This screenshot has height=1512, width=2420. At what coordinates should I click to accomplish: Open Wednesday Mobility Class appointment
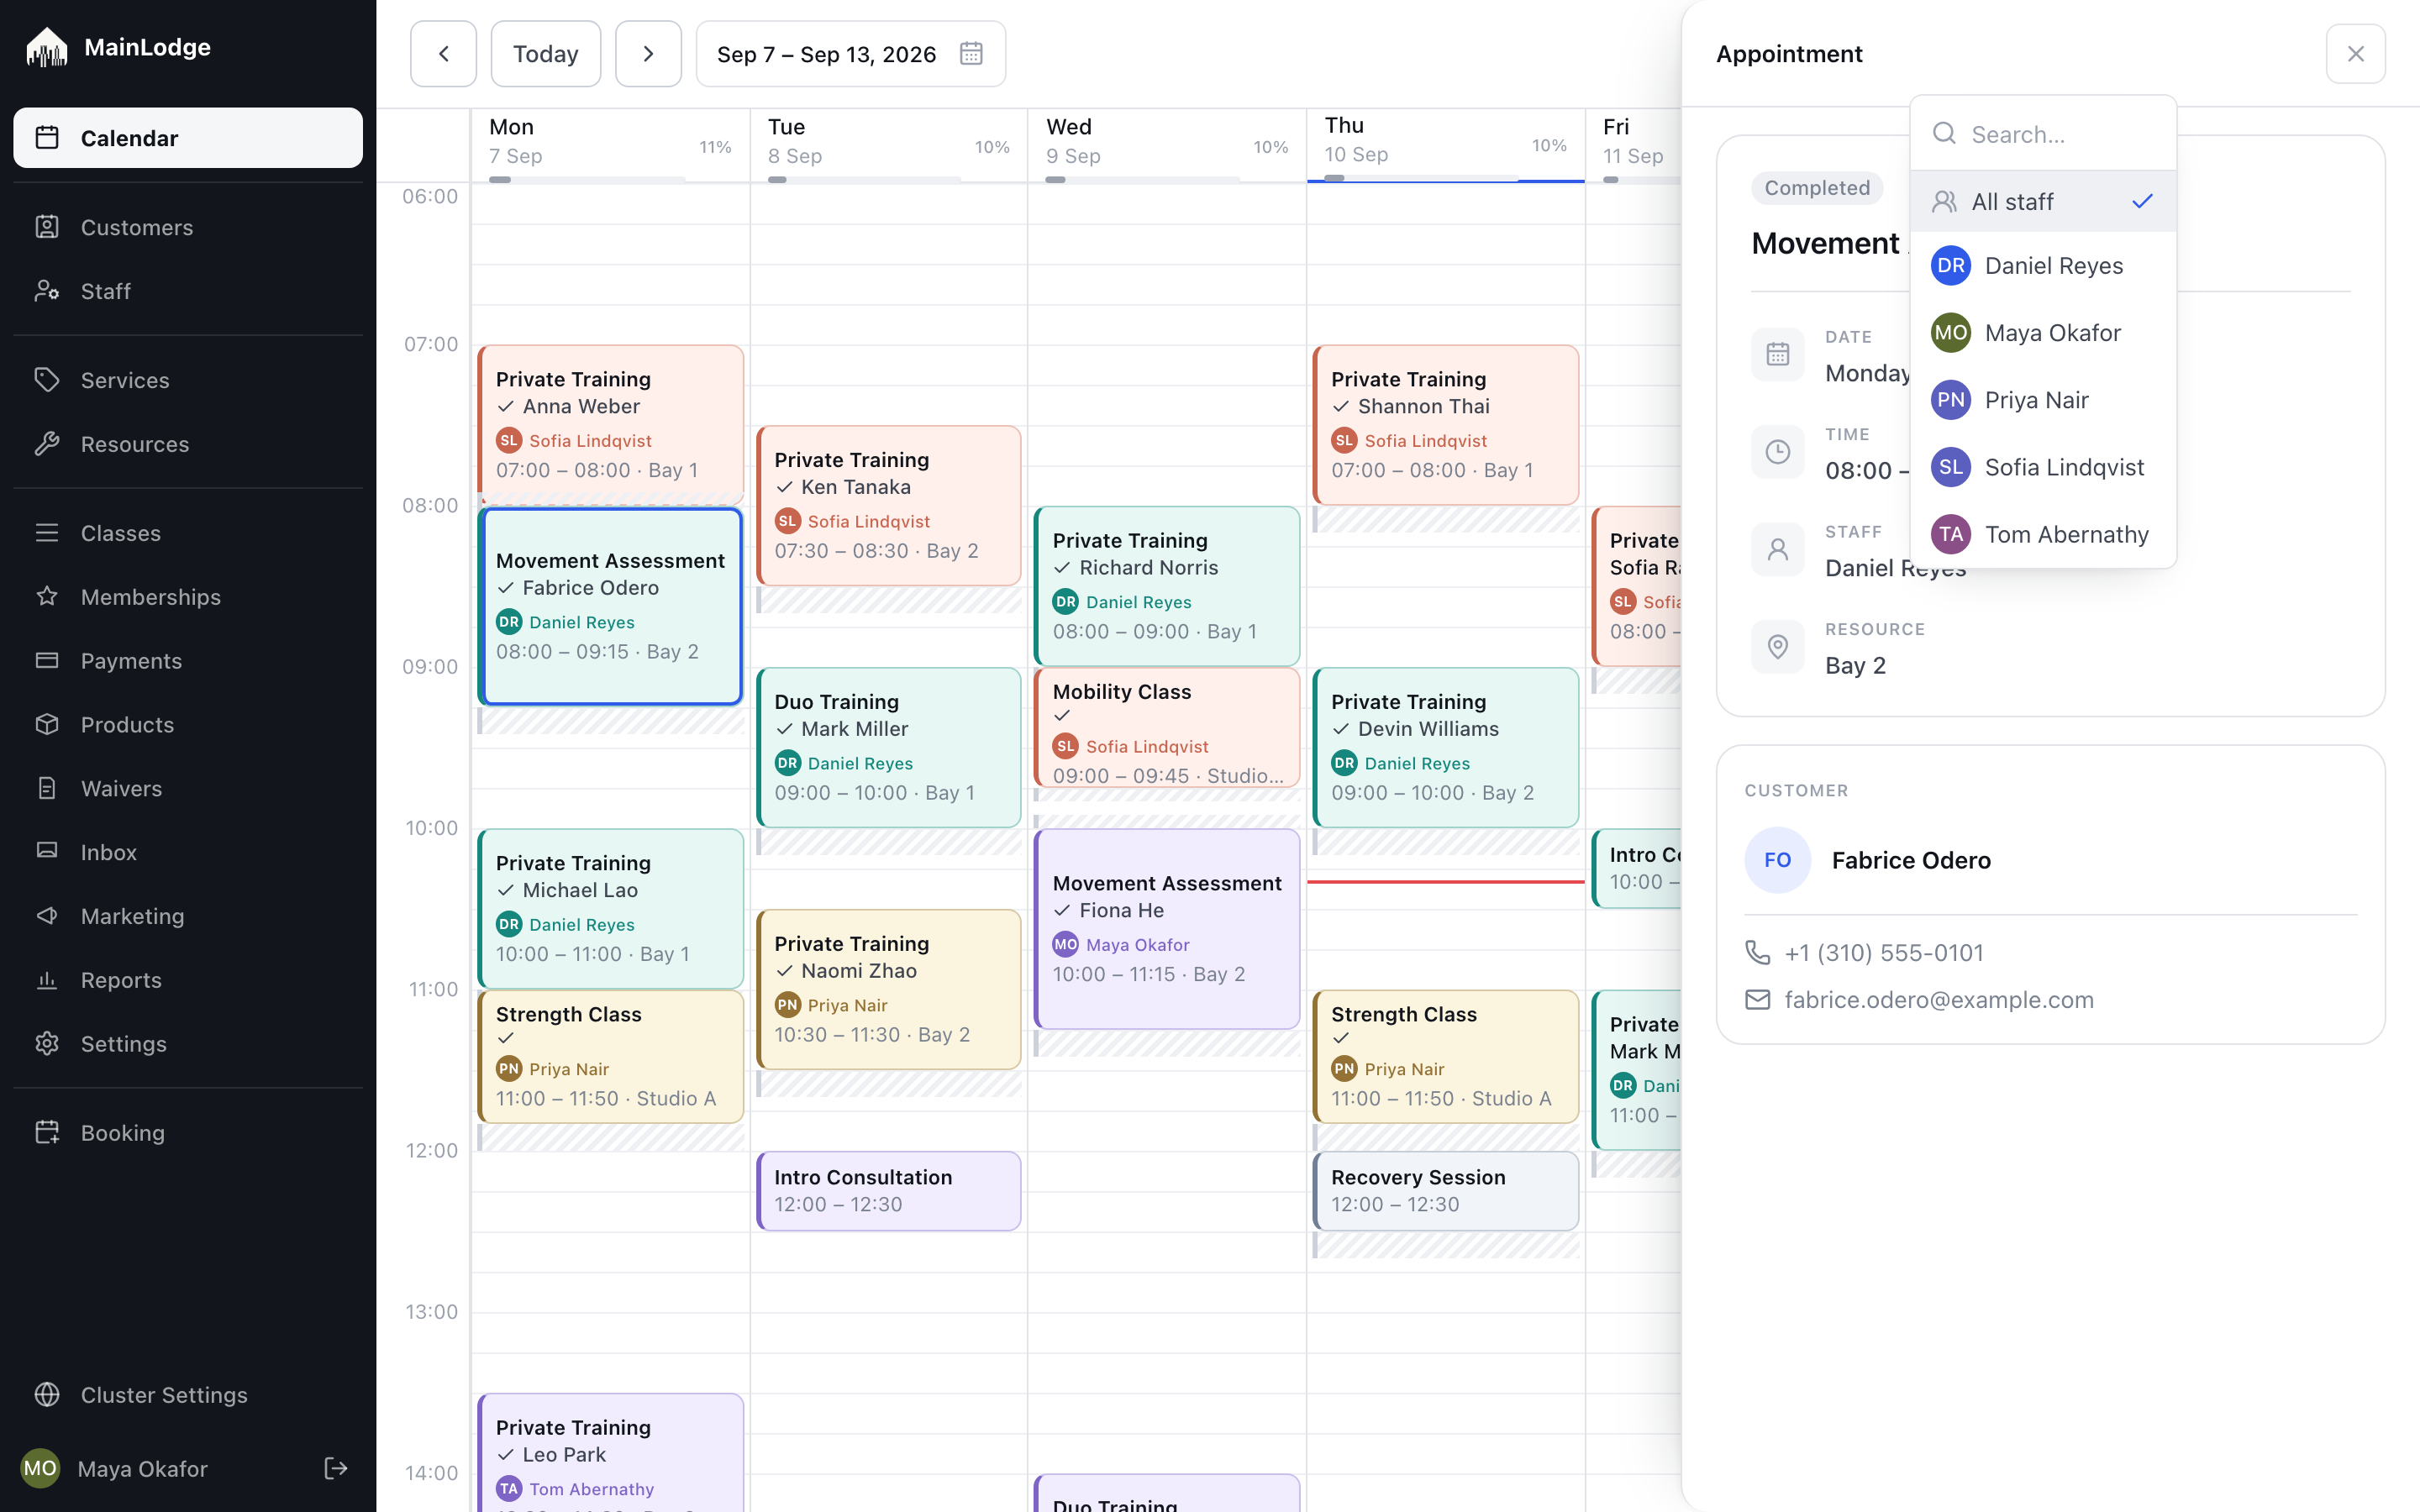(x=1167, y=727)
